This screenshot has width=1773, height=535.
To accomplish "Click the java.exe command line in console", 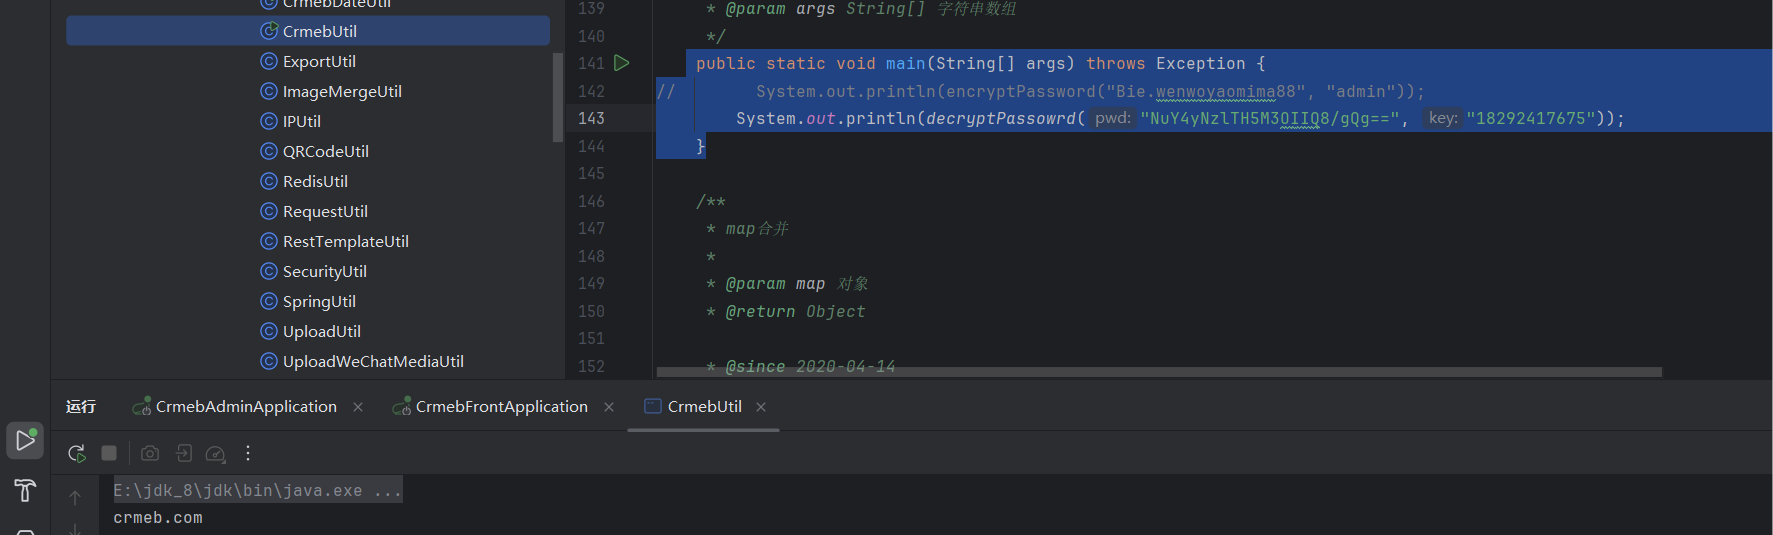I will (x=257, y=490).
